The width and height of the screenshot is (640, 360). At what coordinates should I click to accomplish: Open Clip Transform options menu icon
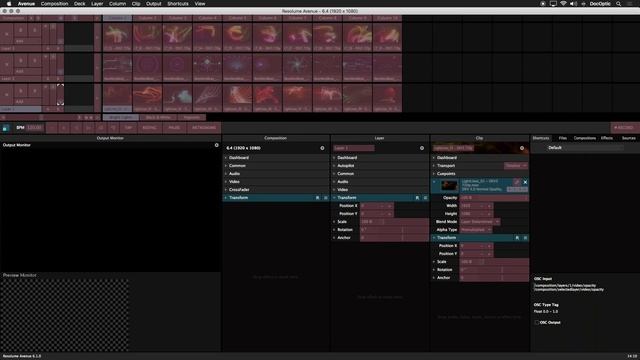pyautogui.click(x=525, y=238)
